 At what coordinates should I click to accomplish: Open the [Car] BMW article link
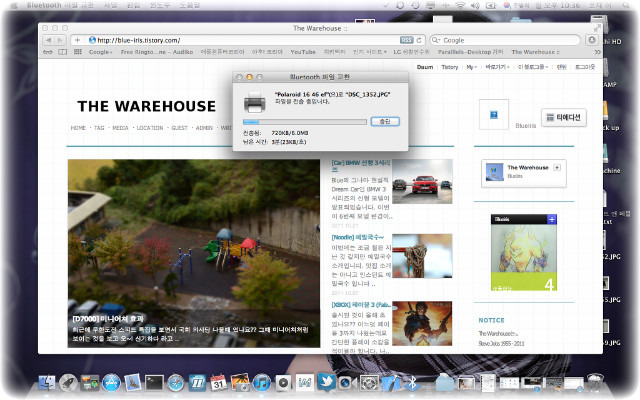tap(361, 165)
